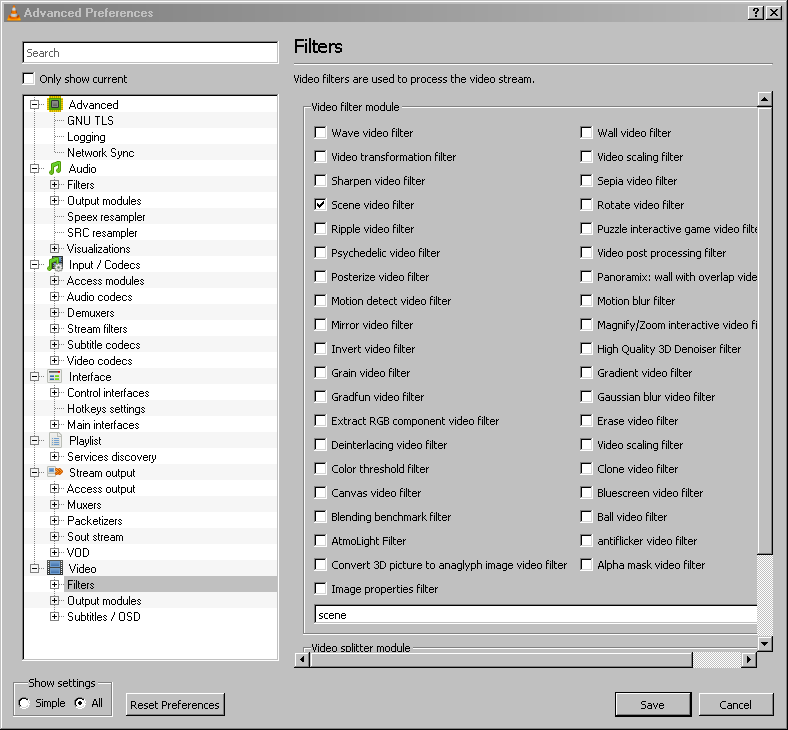
Task: Enable Deinterlacing video filter
Action: (x=320, y=445)
